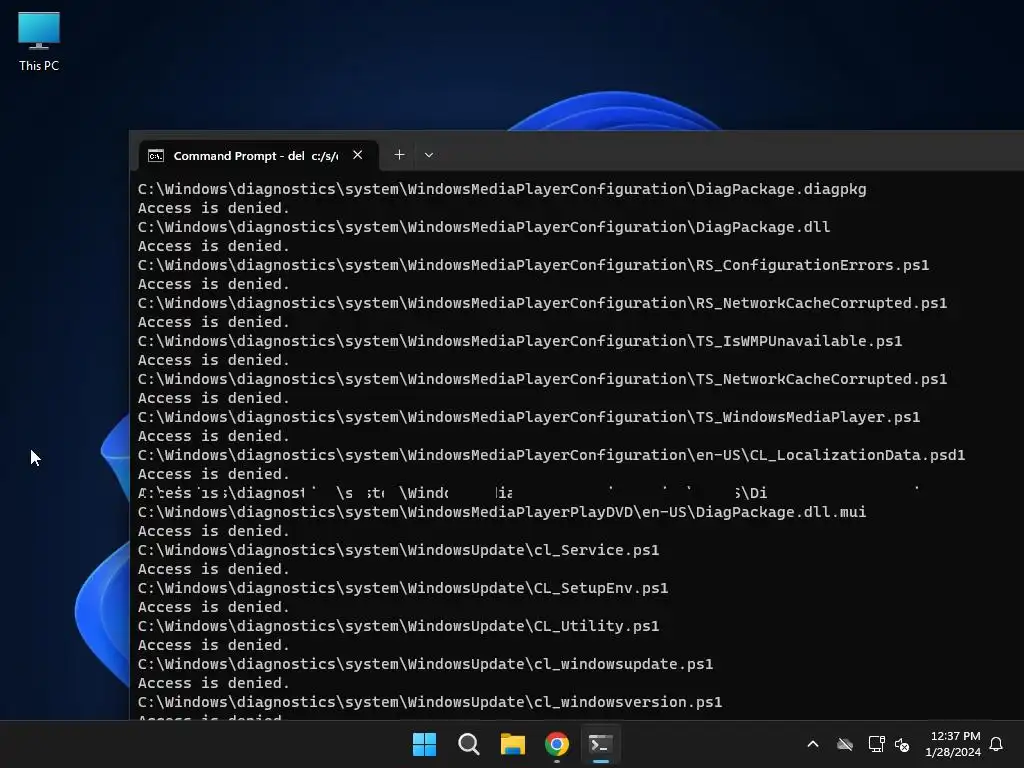Click the CL_LocalizationData.psd1 line
Image resolution: width=1024 pixels, height=768 pixels.
pyautogui.click(x=551, y=455)
